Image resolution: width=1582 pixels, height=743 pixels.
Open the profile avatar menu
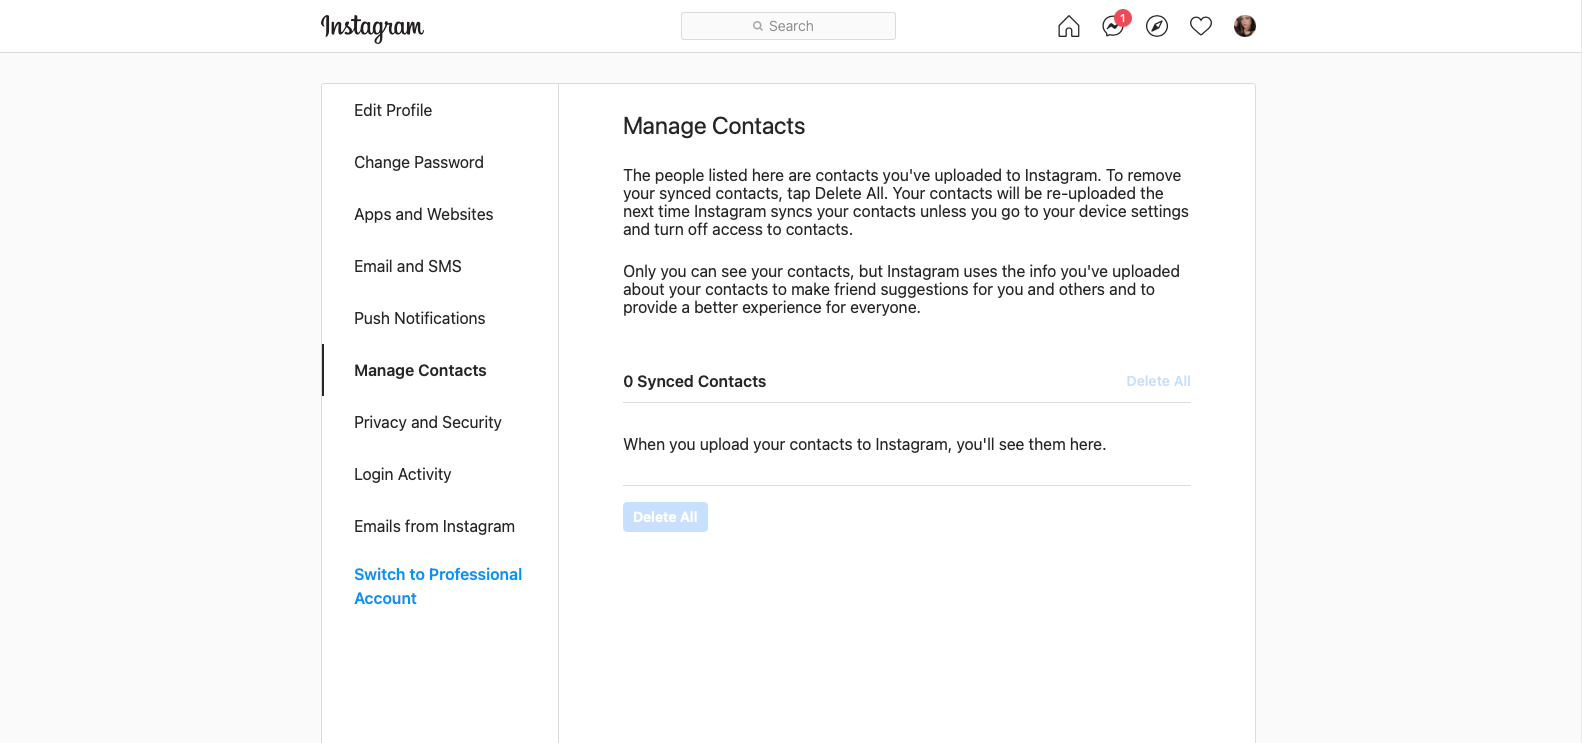(1245, 26)
